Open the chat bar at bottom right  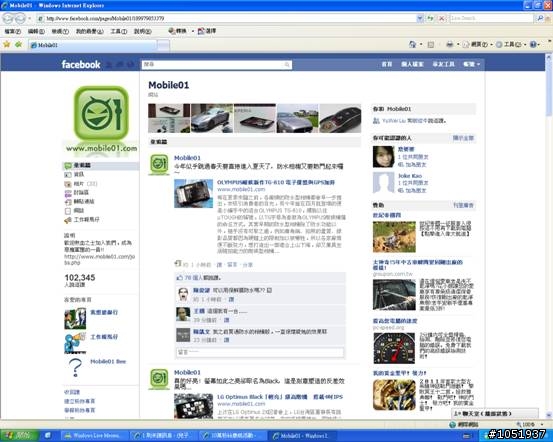(x=495, y=413)
